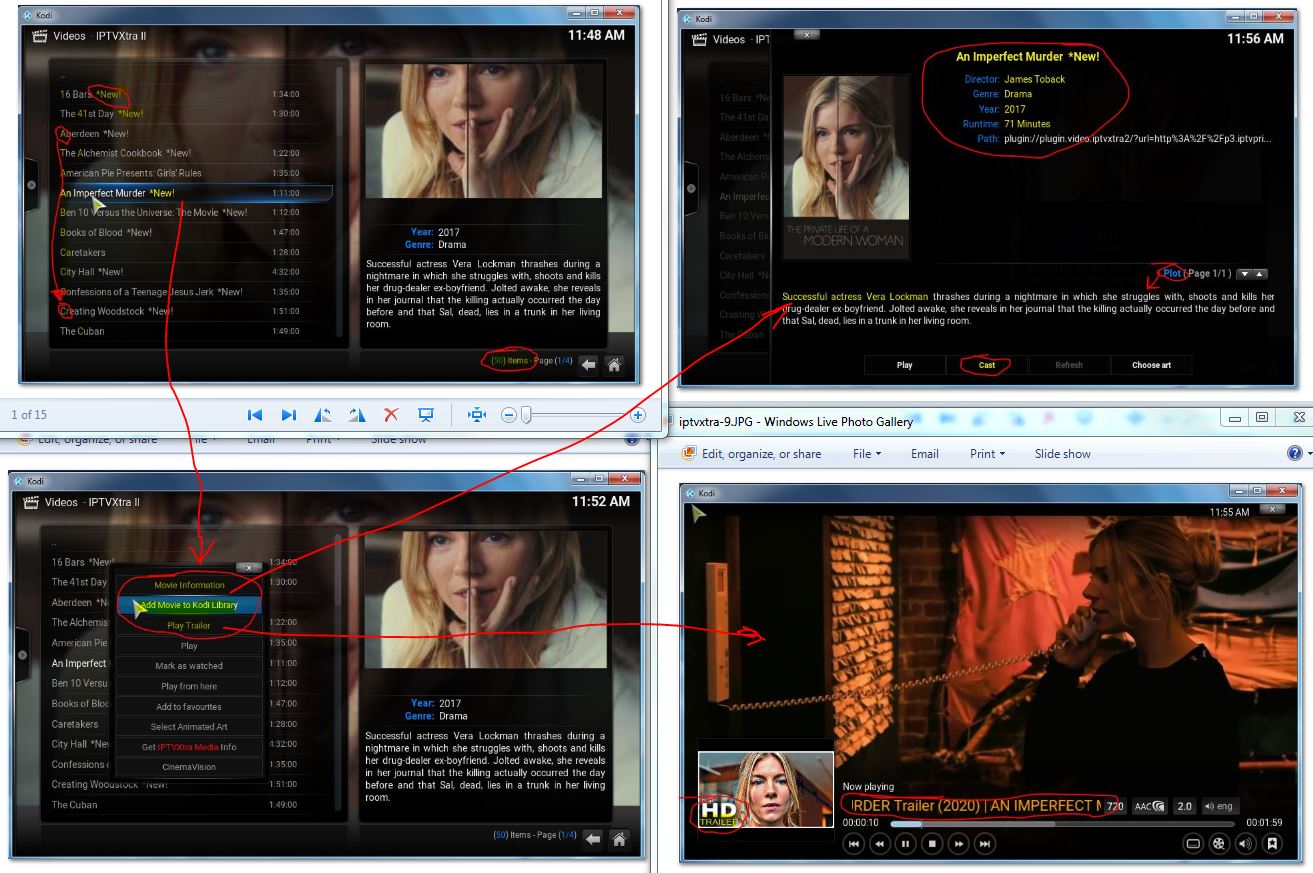Open the Print dropdown in Photo Gallery

point(988,454)
